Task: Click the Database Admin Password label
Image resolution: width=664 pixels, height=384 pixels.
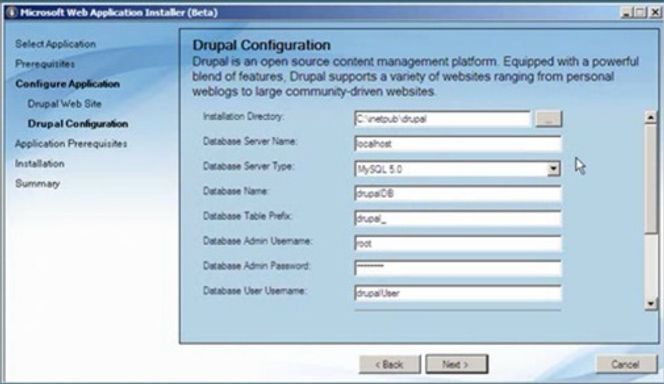Action: pyautogui.click(x=257, y=266)
